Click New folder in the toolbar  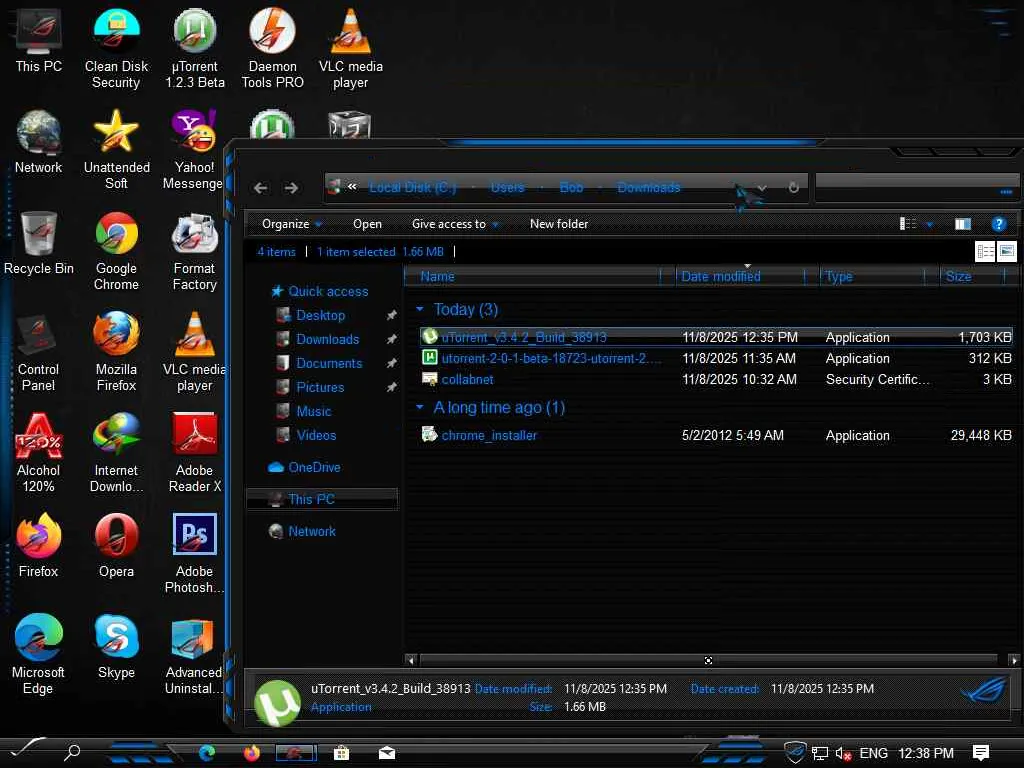pos(559,224)
